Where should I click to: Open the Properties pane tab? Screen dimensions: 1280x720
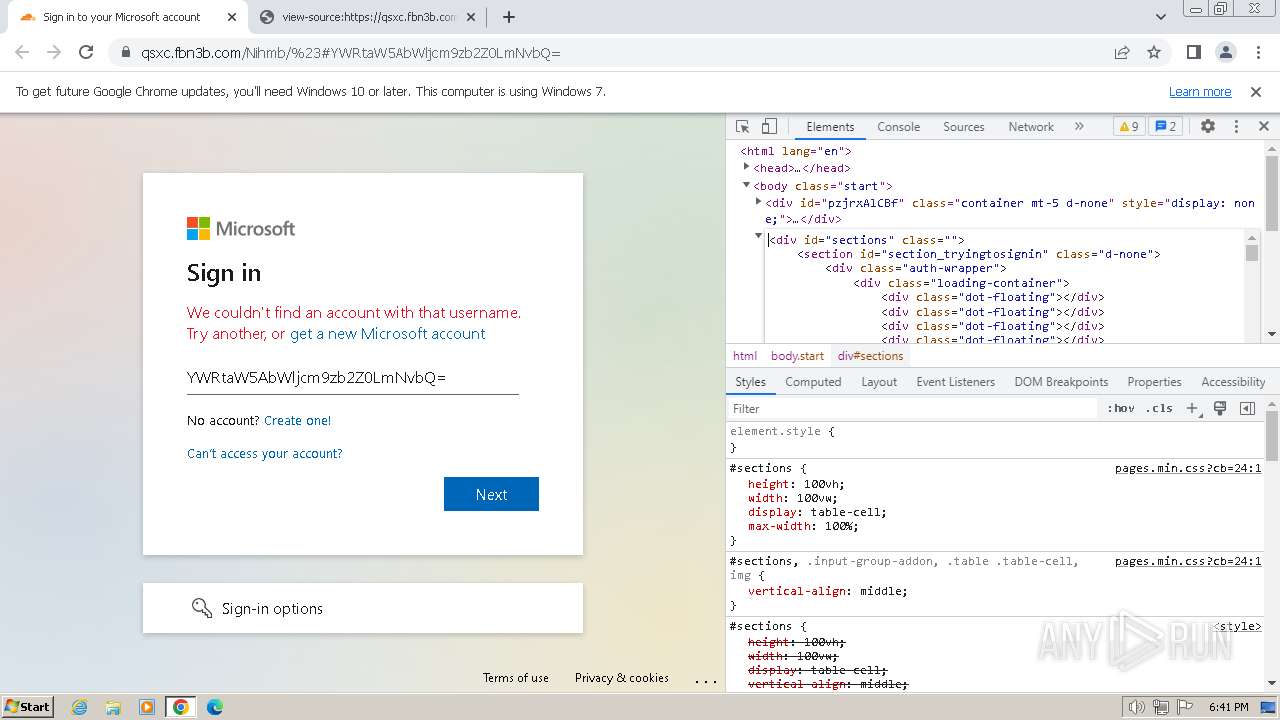click(1154, 382)
